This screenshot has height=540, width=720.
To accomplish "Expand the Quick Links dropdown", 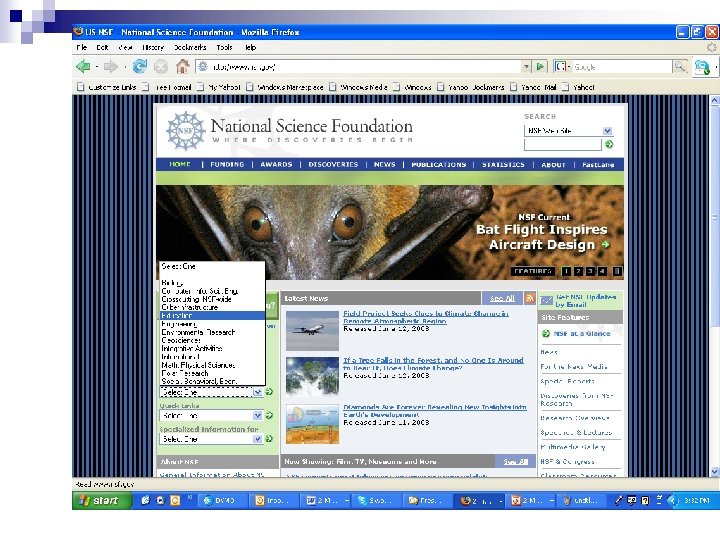I will coord(258,415).
